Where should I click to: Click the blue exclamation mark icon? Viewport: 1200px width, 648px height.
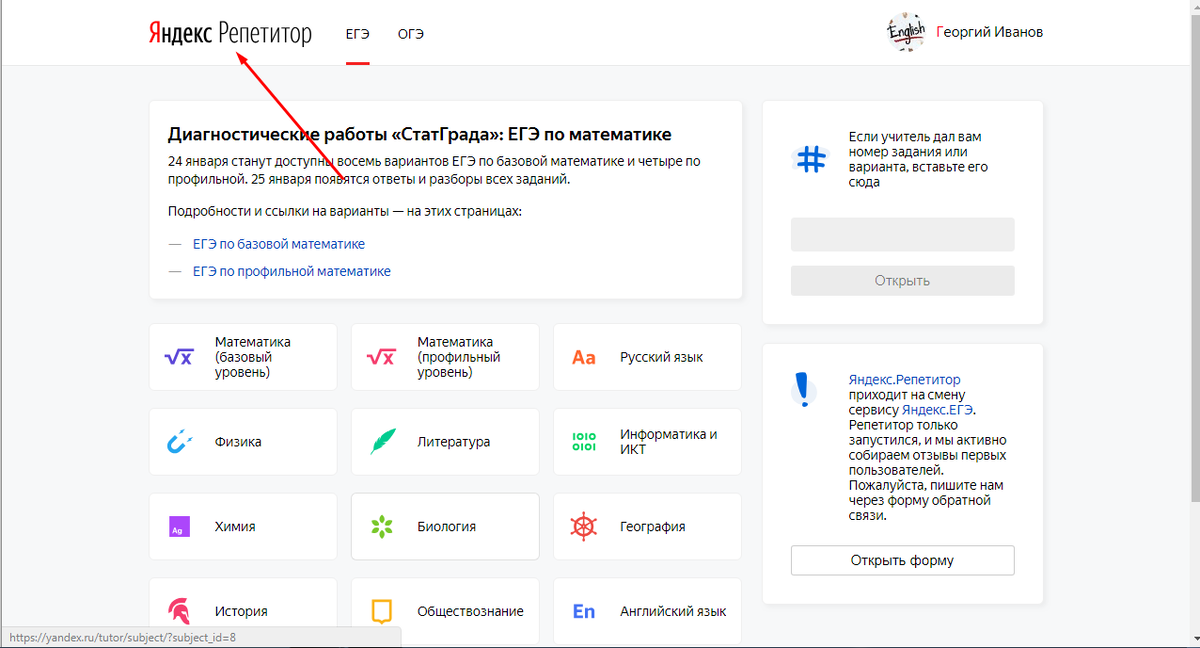tap(801, 388)
